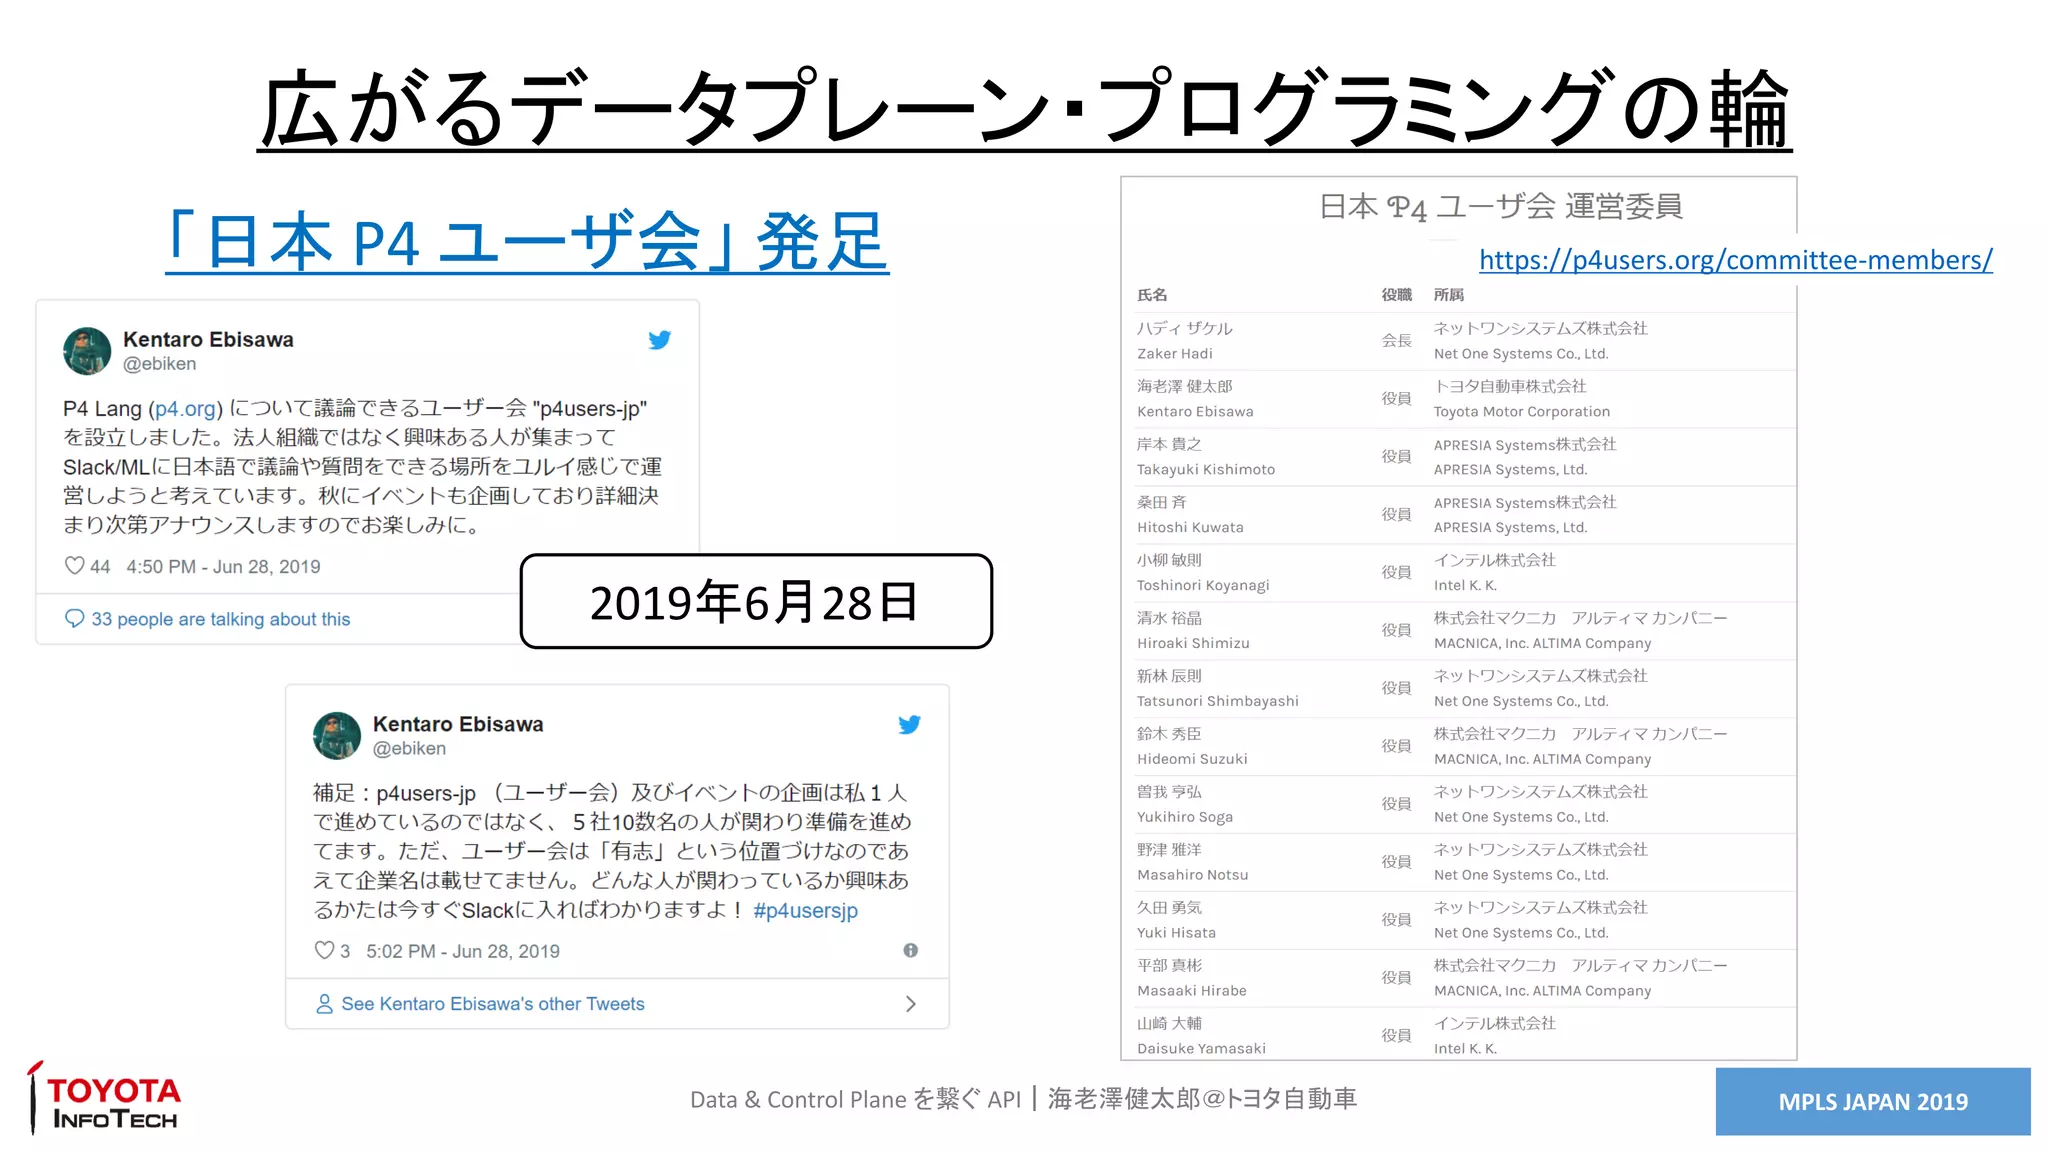Click the @ebiken handle in the second tweet
The width and height of the screenshot is (2048, 1152).
pyautogui.click(x=410, y=749)
